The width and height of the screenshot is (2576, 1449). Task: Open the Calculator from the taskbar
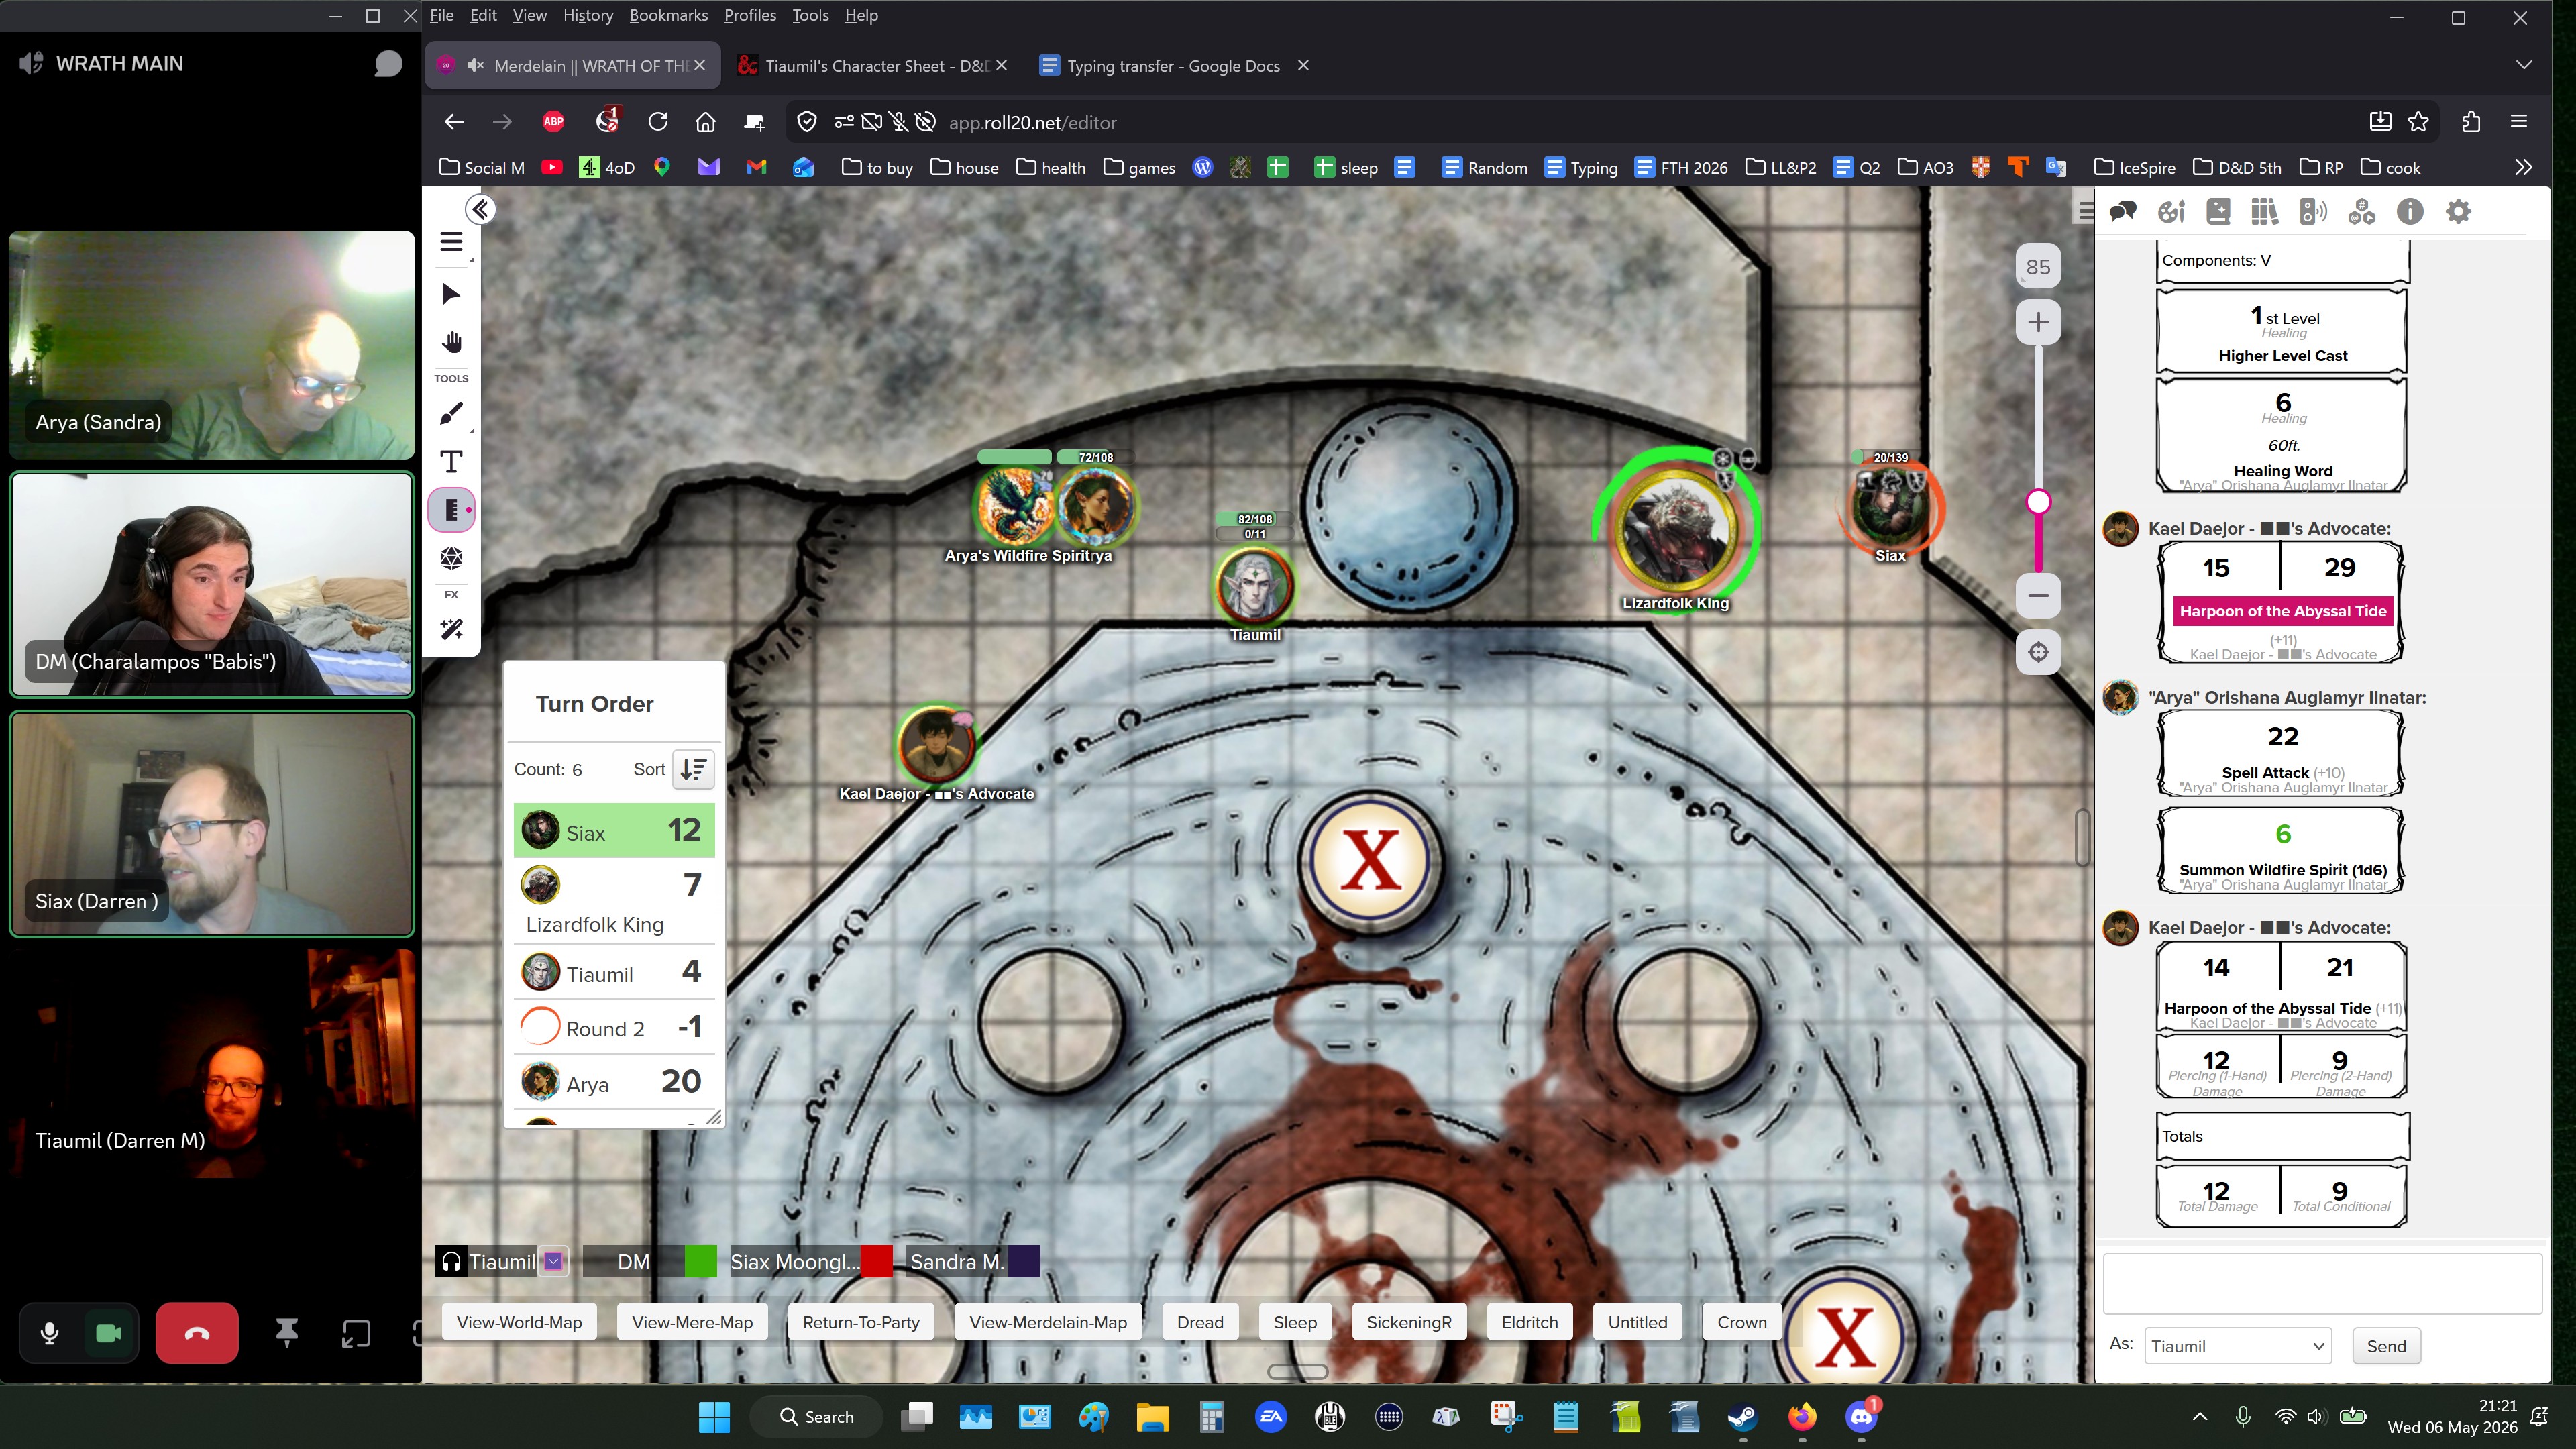pos(1211,1417)
